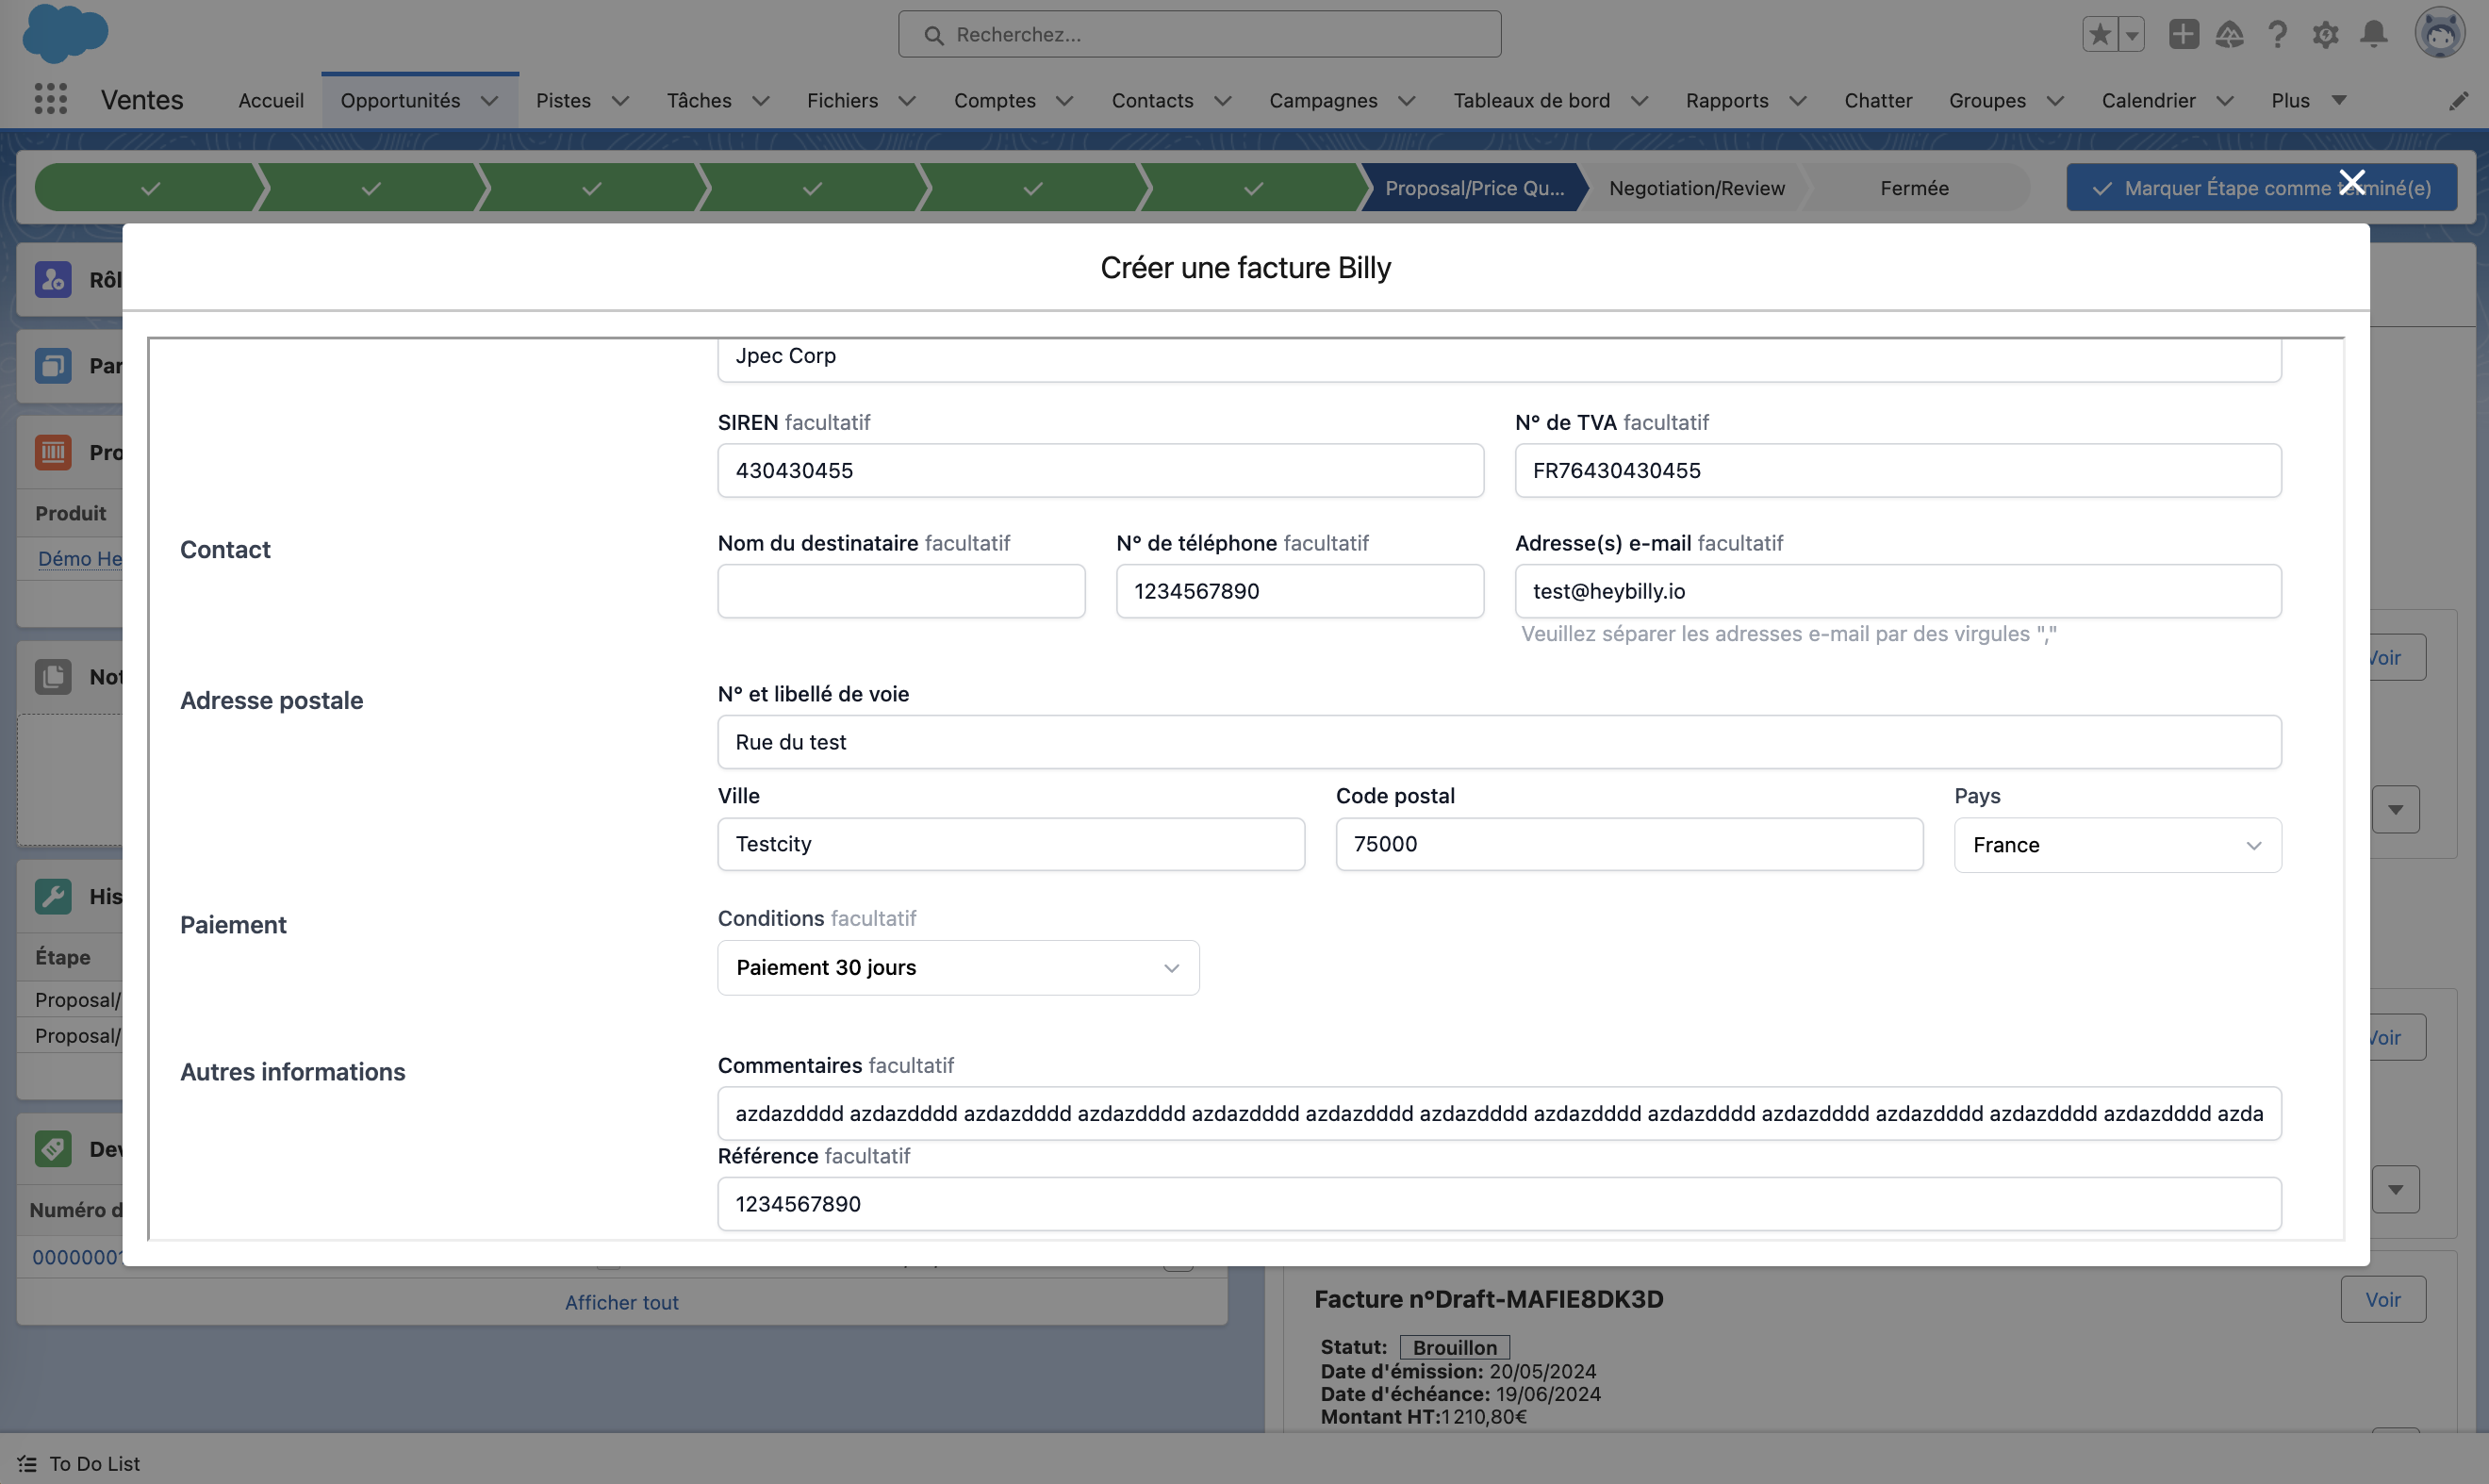The height and width of the screenshot is (1484, 2489).
Task: Click the Référence input field
Action: [x=1499, y=1204]
